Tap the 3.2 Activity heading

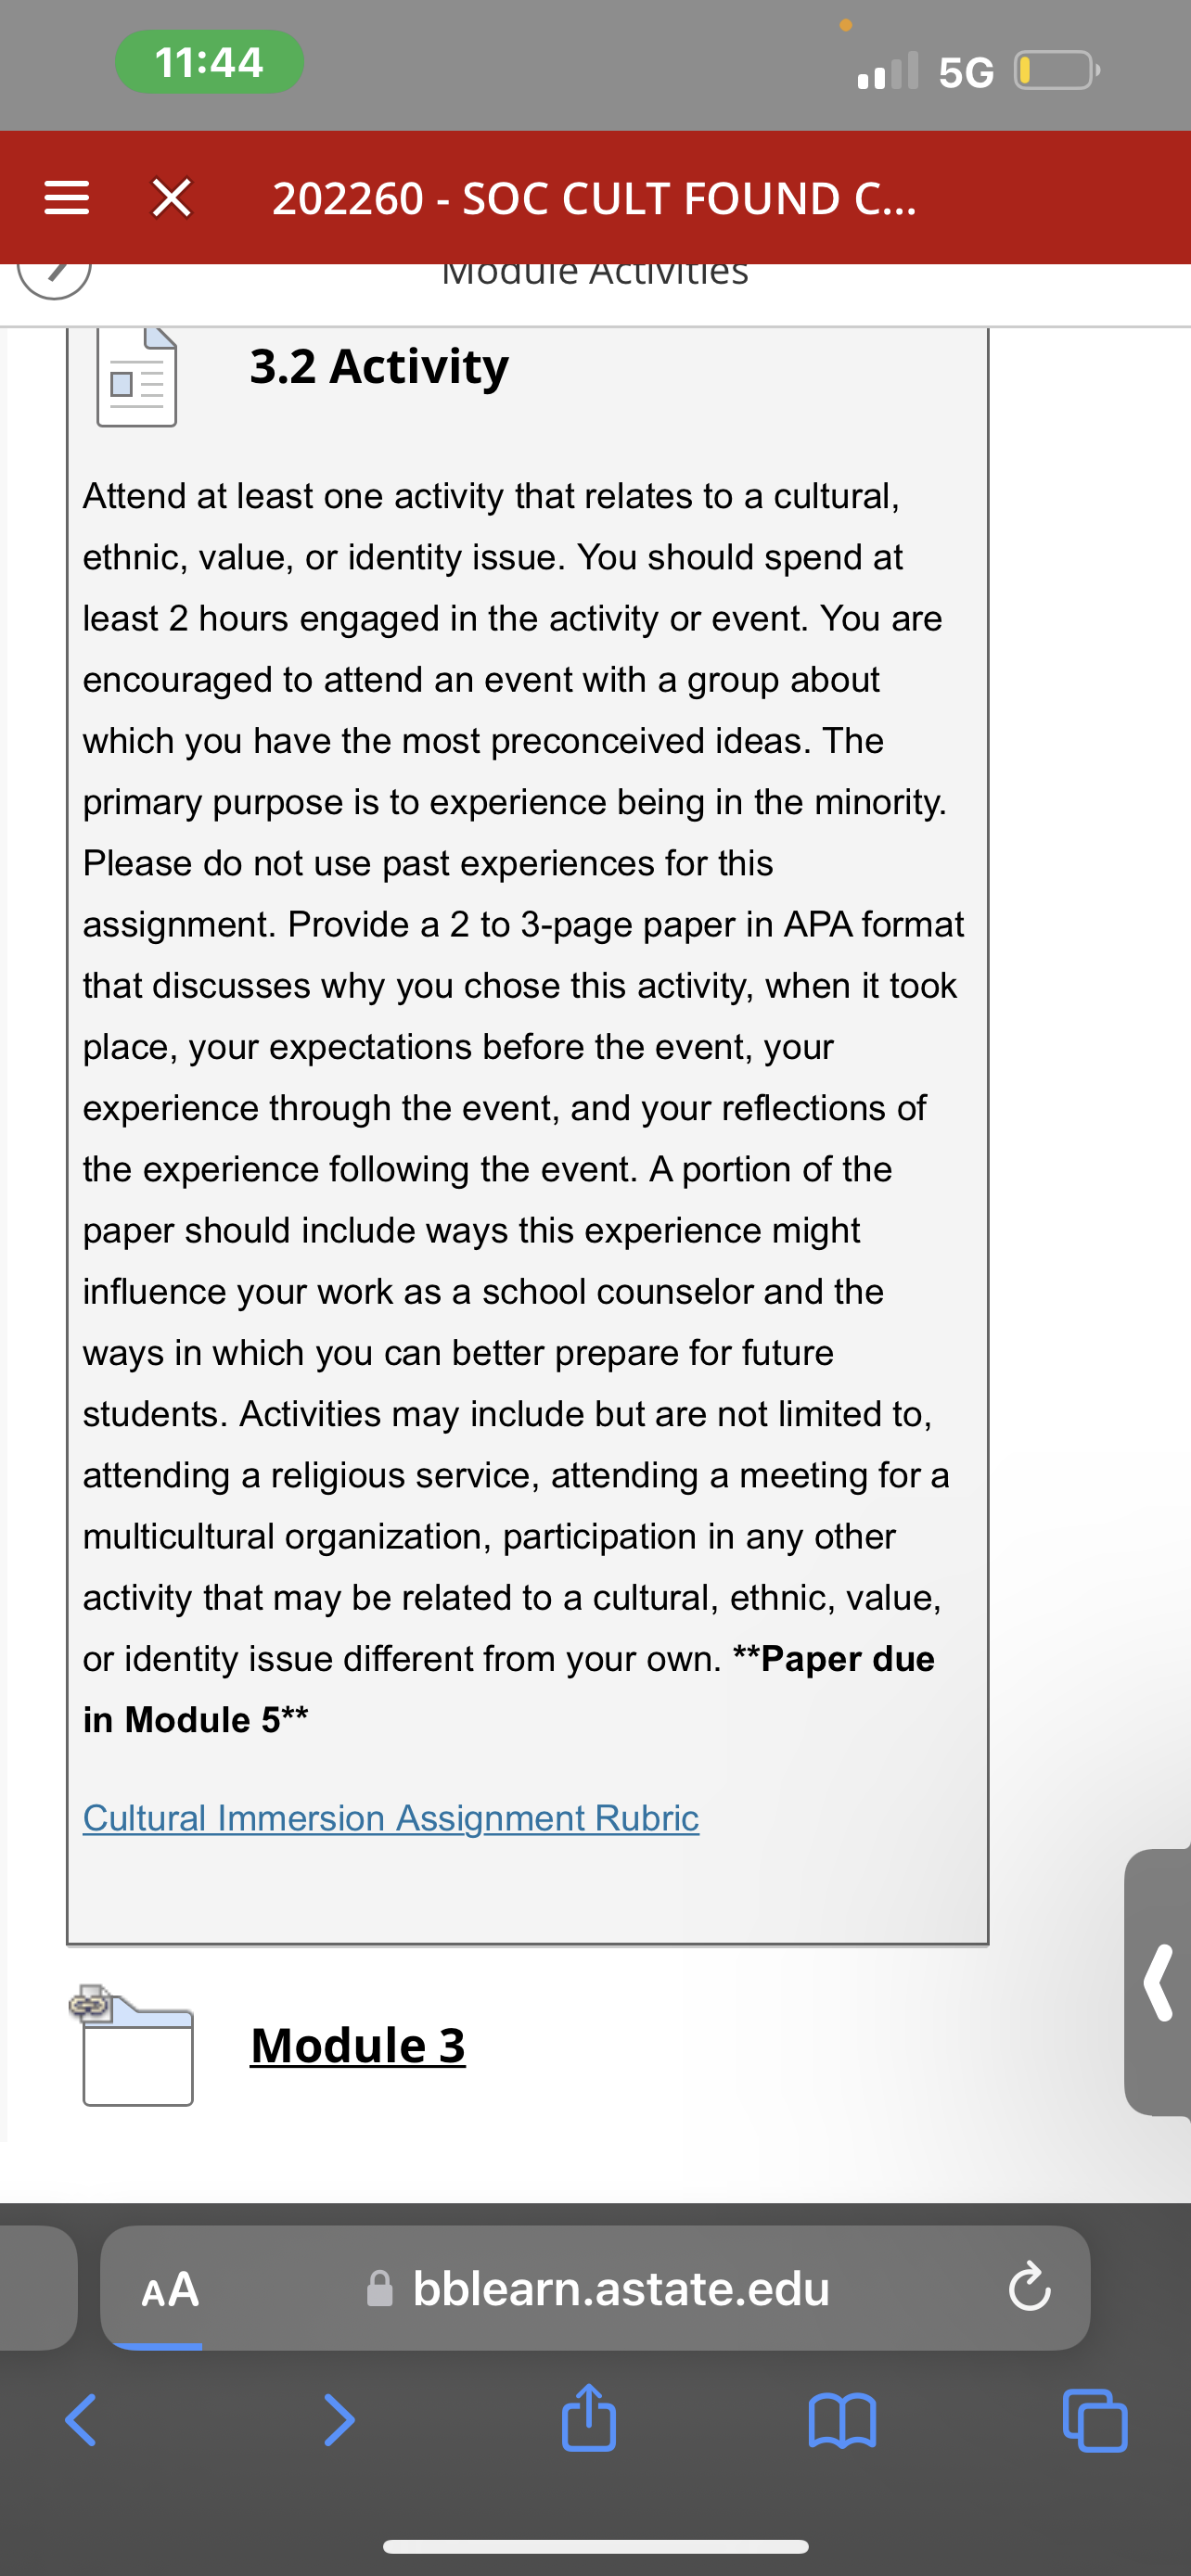click(x=379, y=366)
